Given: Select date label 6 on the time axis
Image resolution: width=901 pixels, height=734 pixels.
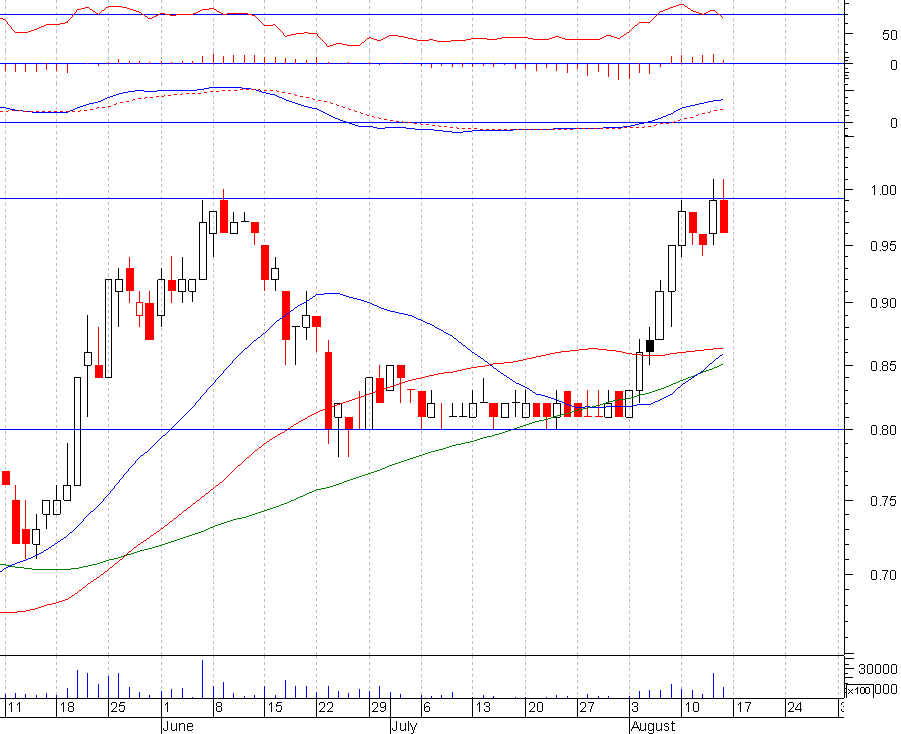Looking at the screenshot, I should click(426, 707).
